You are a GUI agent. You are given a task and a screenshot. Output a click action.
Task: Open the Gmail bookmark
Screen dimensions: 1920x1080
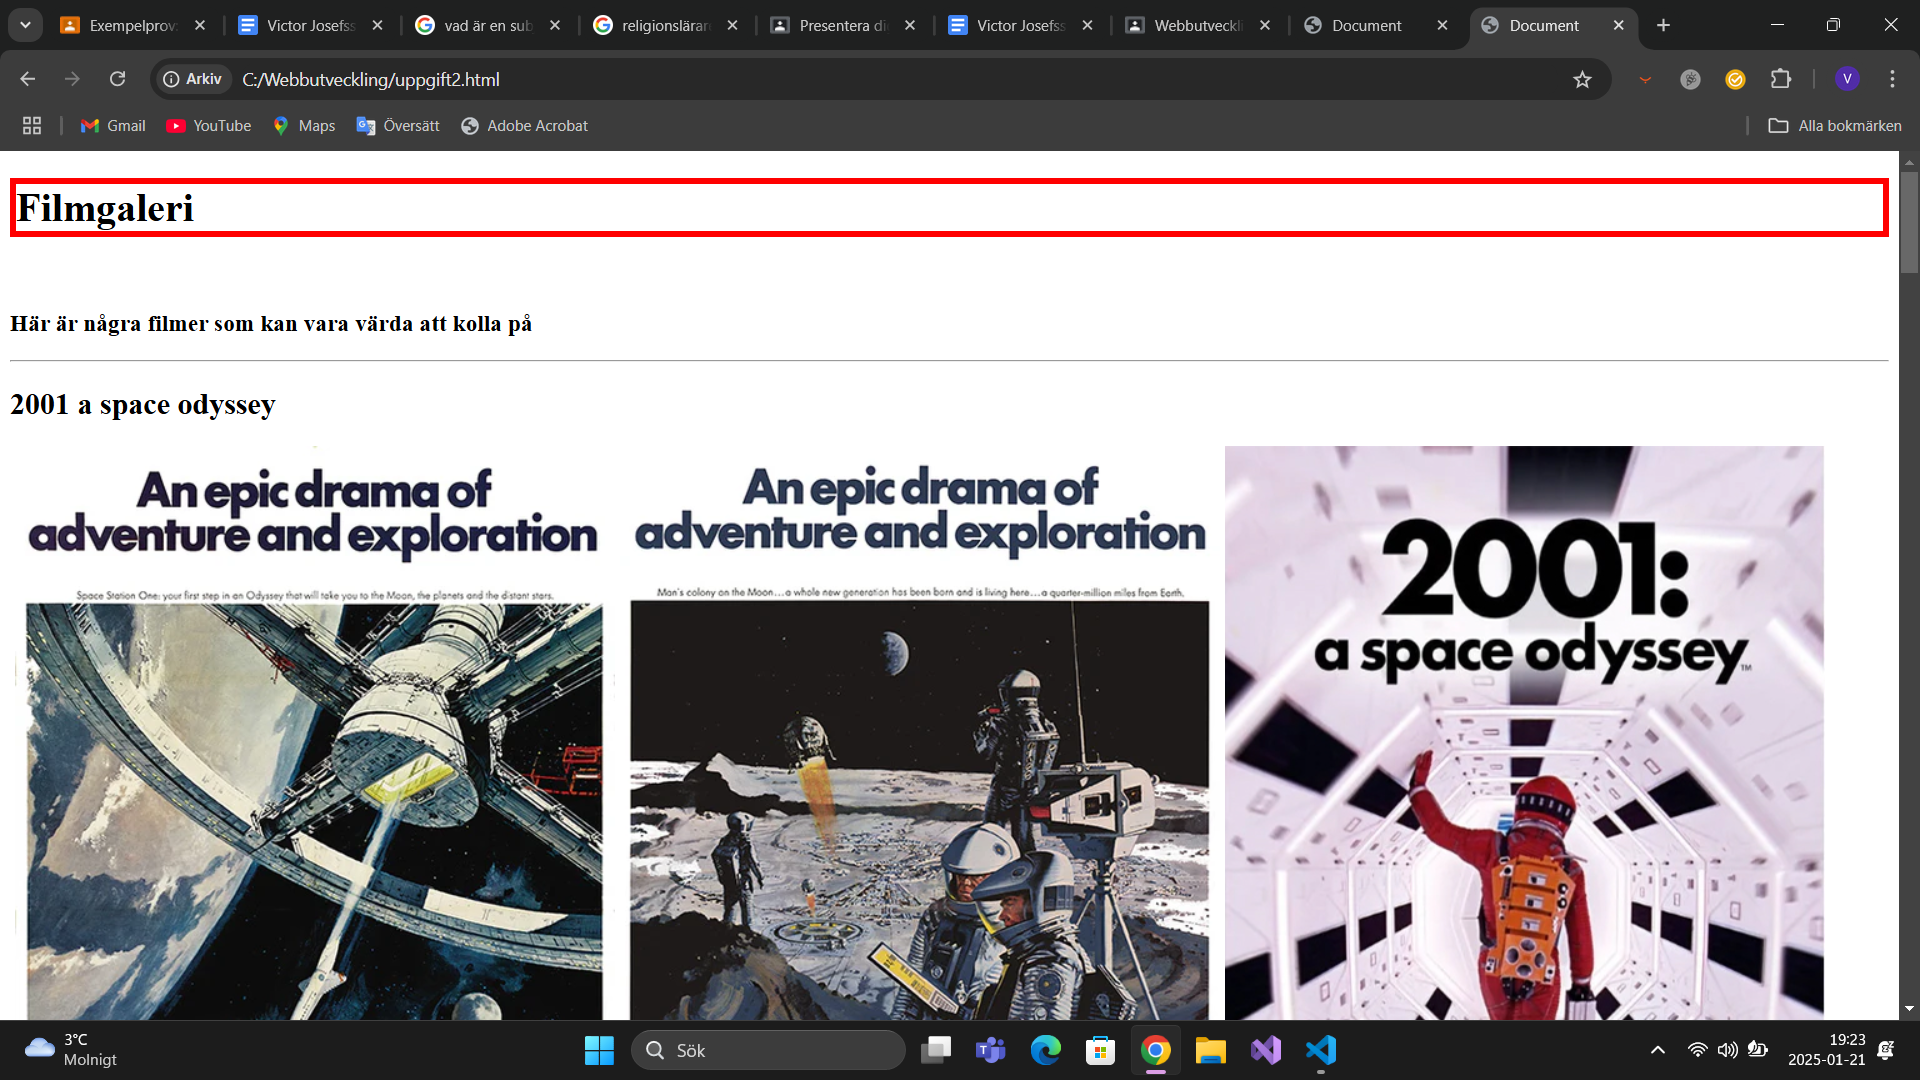[x=113, y=125]
